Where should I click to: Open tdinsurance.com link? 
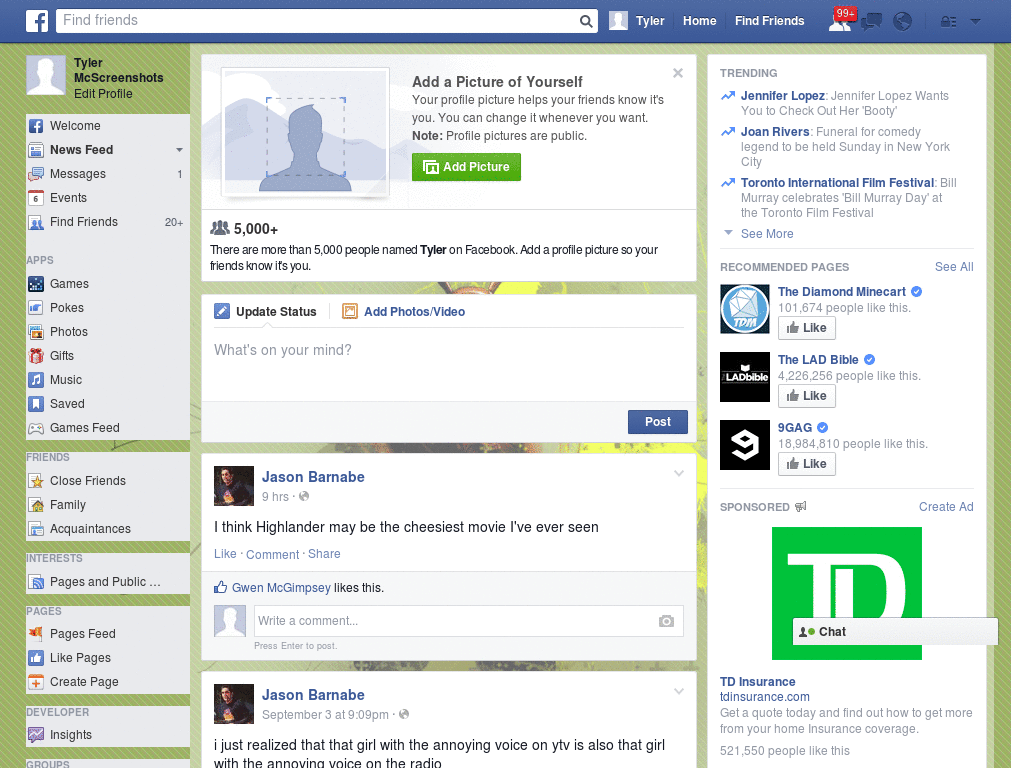click(765, 697)
